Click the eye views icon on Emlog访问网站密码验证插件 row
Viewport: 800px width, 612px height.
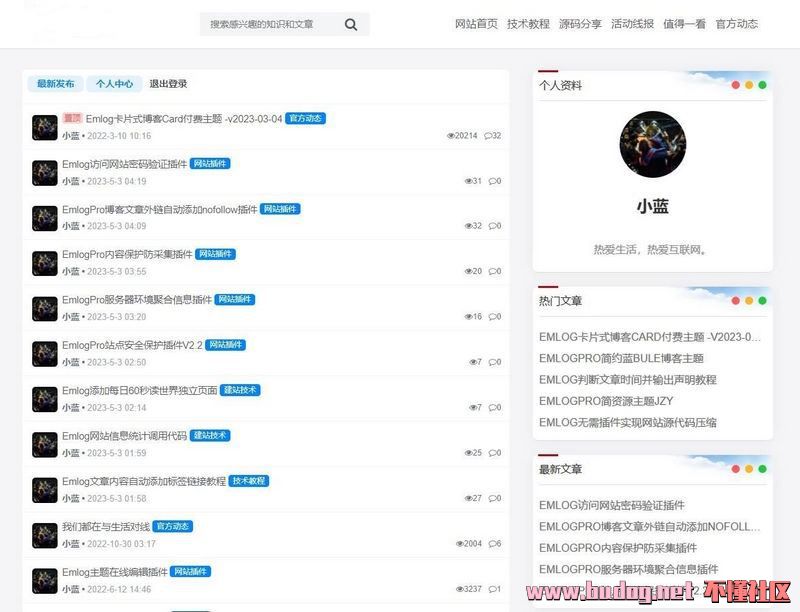468,181
